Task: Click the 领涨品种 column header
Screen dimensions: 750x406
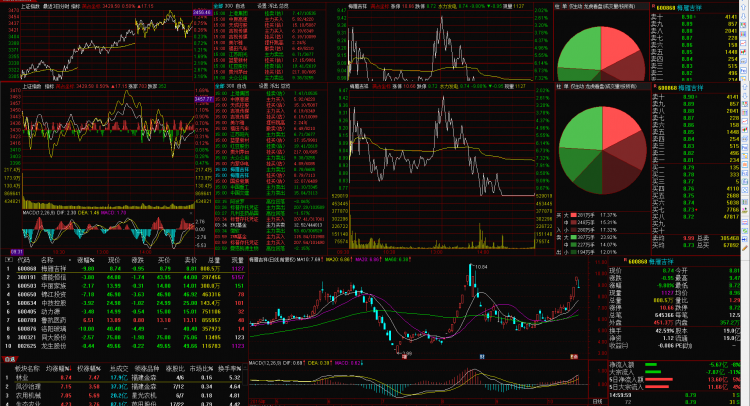Action: coord(146,369)
